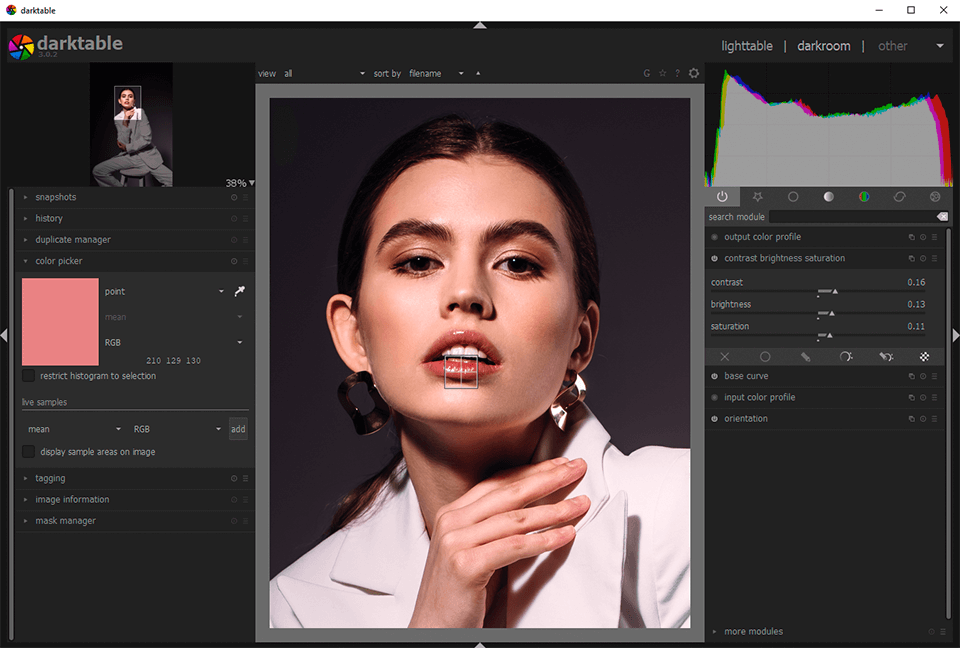Viewport: 960px width, 648px height.
Task: Click the add live sample button
Action: coord(238,429)
